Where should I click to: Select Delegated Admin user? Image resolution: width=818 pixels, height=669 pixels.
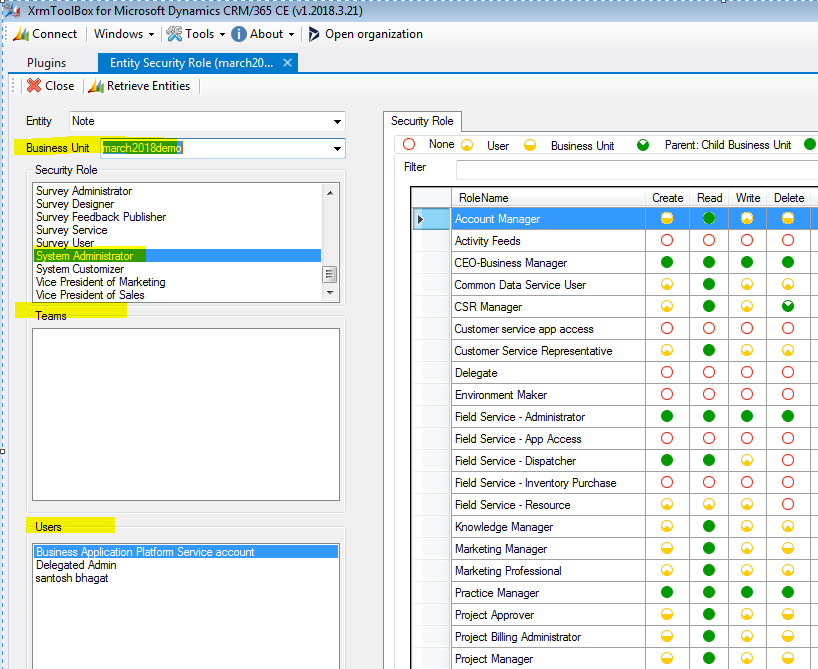(x=76, y=565)
